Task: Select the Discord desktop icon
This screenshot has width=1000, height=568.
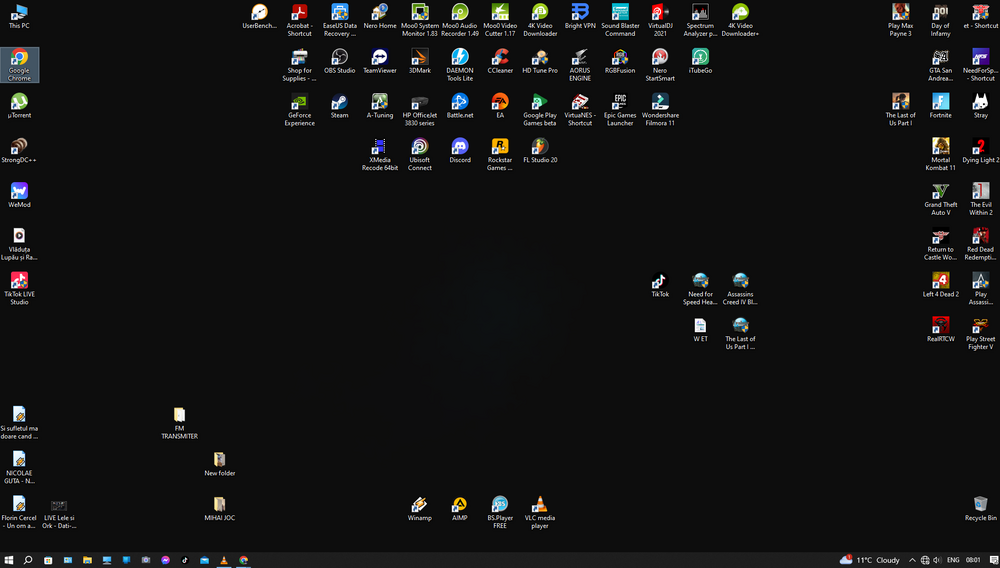Action: tap(460, 150)
